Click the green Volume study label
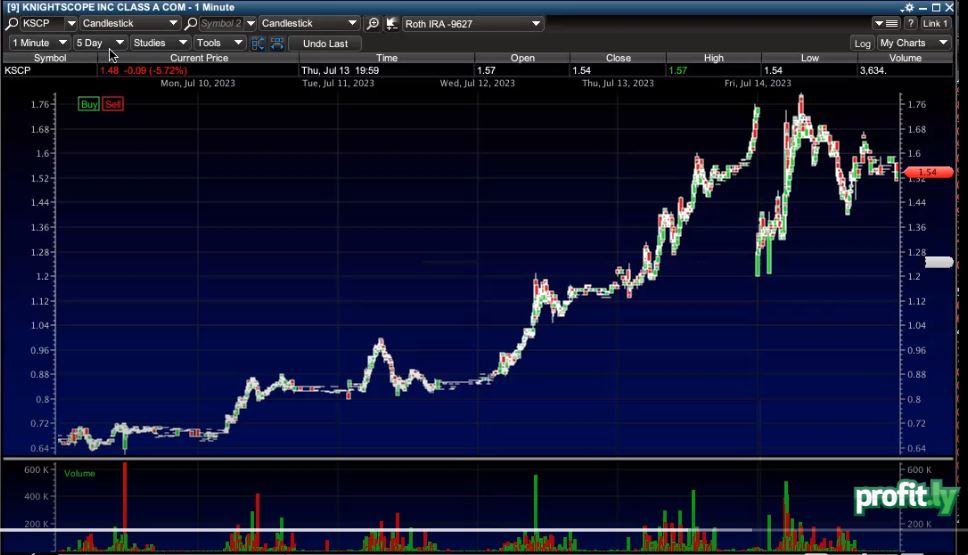This screenshot has width=968, height=555. pyautogui.click(x=80, y=473)
